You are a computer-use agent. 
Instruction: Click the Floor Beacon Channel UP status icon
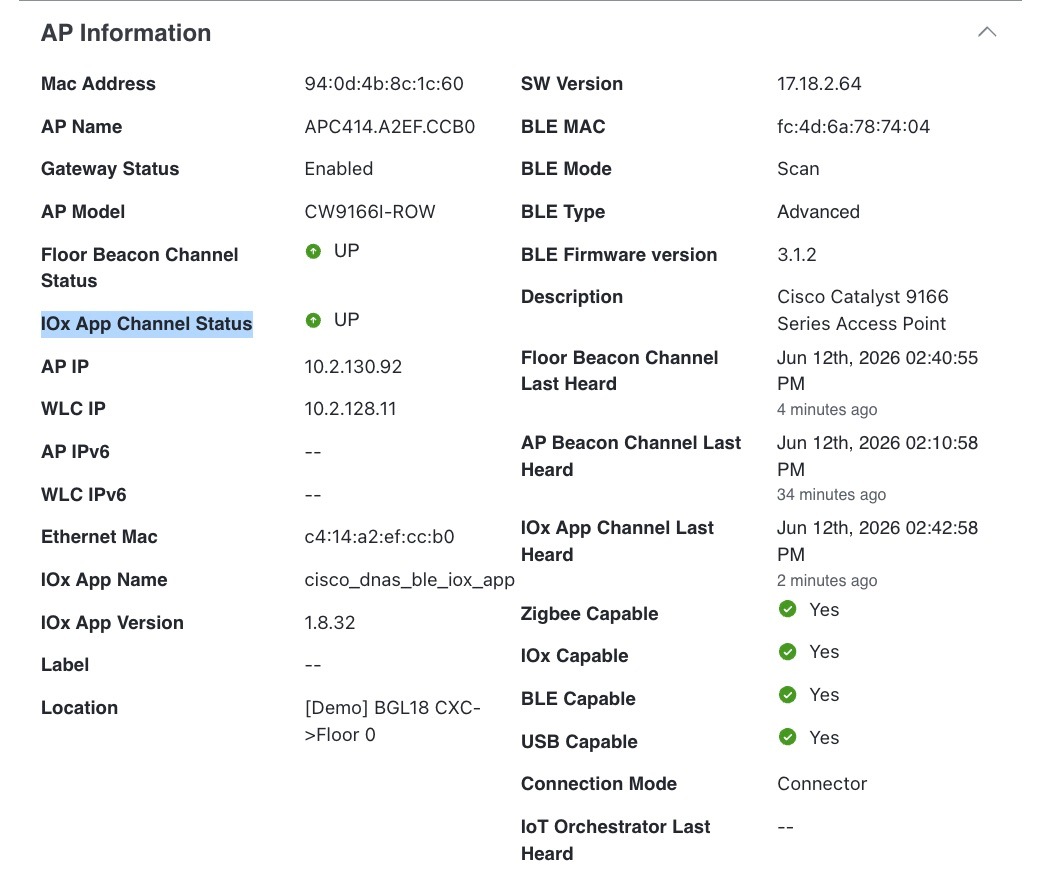[313, 251]
